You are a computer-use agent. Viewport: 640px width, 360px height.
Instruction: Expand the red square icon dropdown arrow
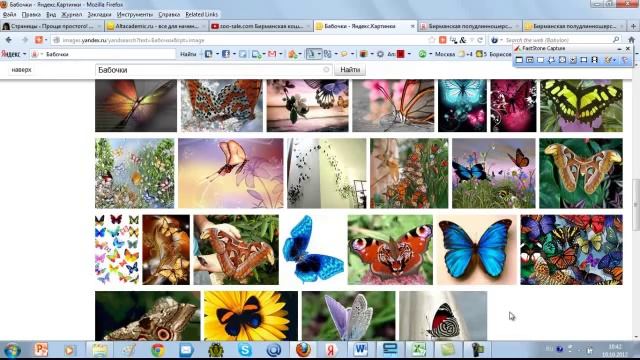click(x=409, y=54)
